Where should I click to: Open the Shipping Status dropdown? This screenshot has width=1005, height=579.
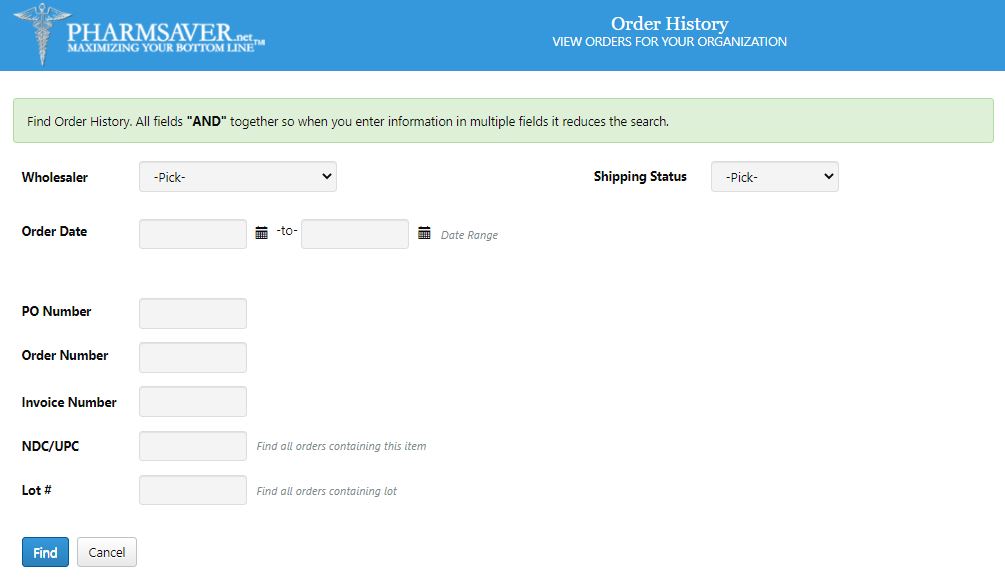774,176
